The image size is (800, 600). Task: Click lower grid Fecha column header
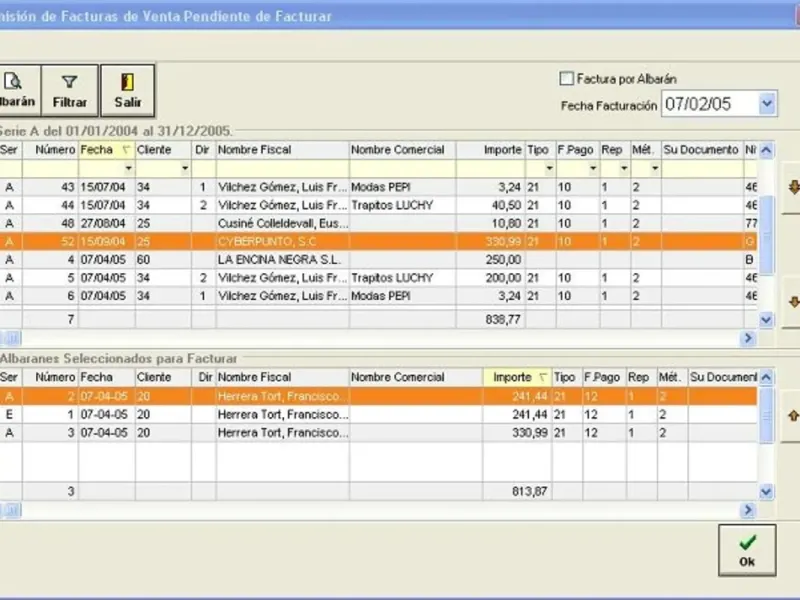tap(106, 378)
